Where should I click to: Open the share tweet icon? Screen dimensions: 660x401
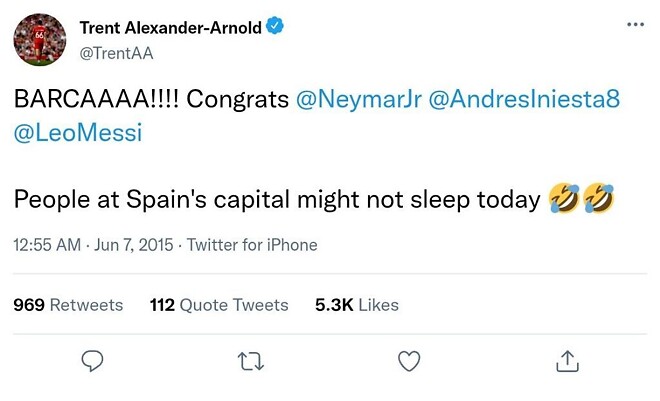(x=566, y=360)
